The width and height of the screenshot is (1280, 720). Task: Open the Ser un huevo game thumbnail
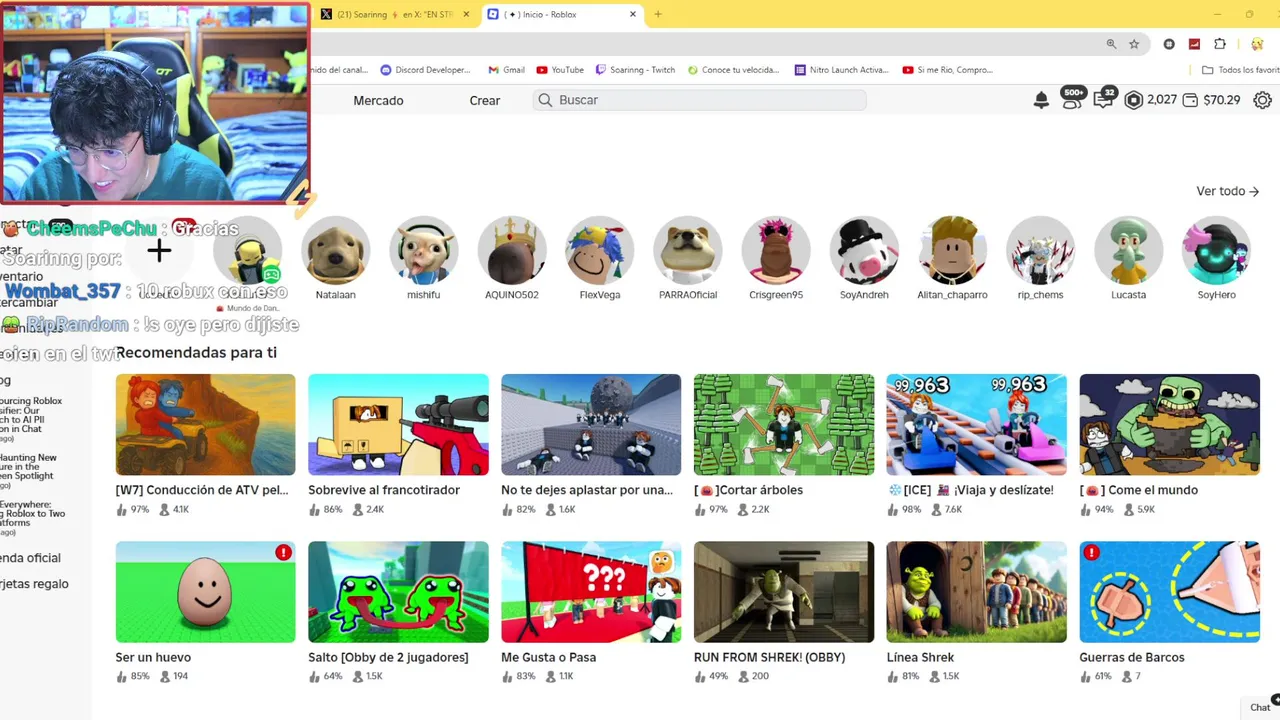click(x=205, y=592)
